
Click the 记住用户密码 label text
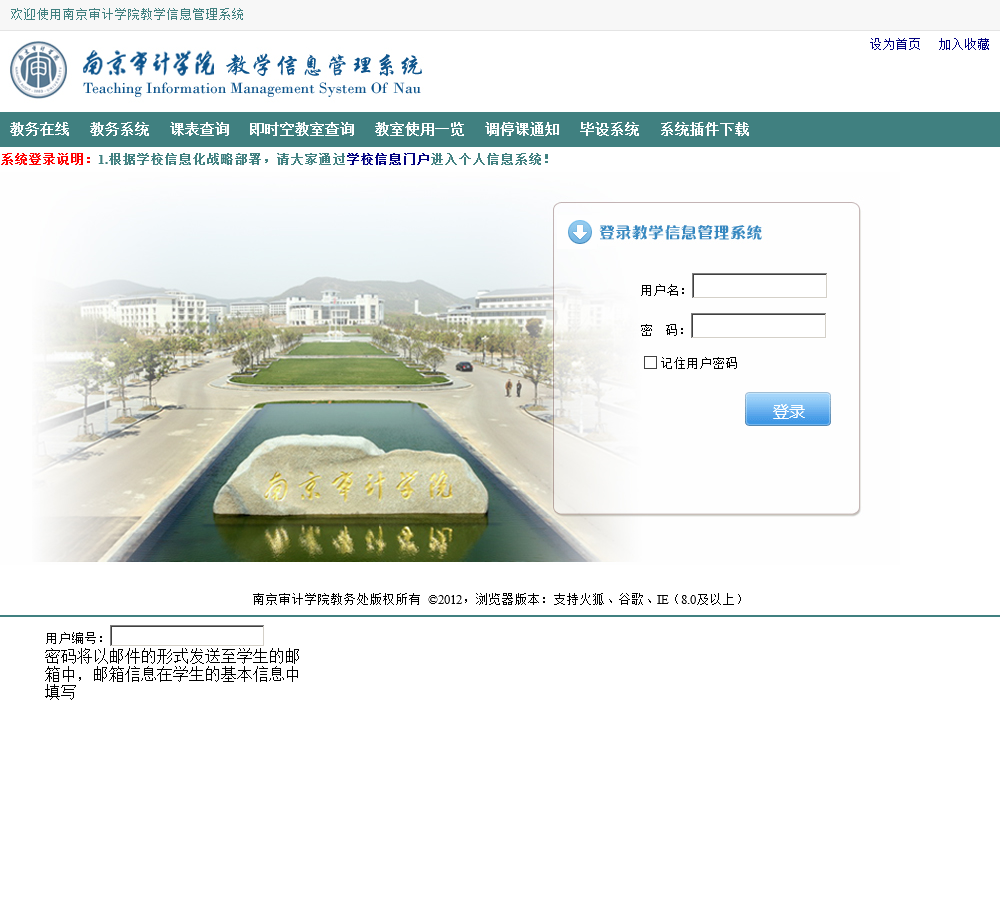(x=699, y=363)
